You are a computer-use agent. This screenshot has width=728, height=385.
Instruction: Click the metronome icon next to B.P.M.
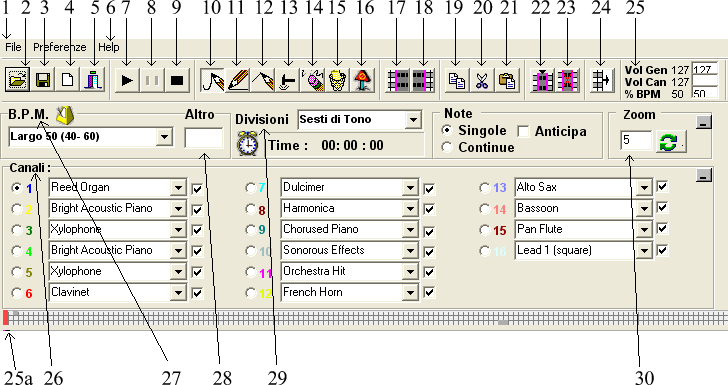[x=65, y=115]
